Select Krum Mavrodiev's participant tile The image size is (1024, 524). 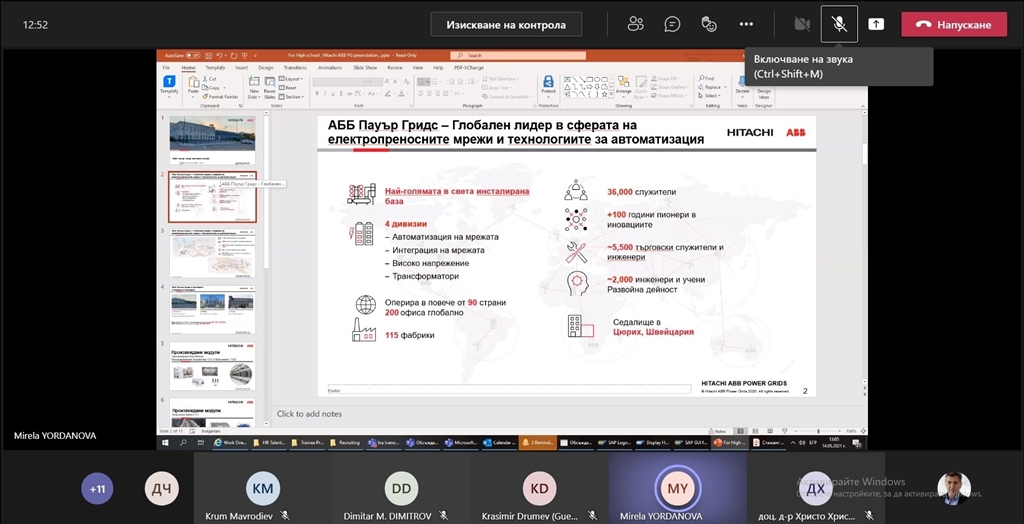click(262, 490)
